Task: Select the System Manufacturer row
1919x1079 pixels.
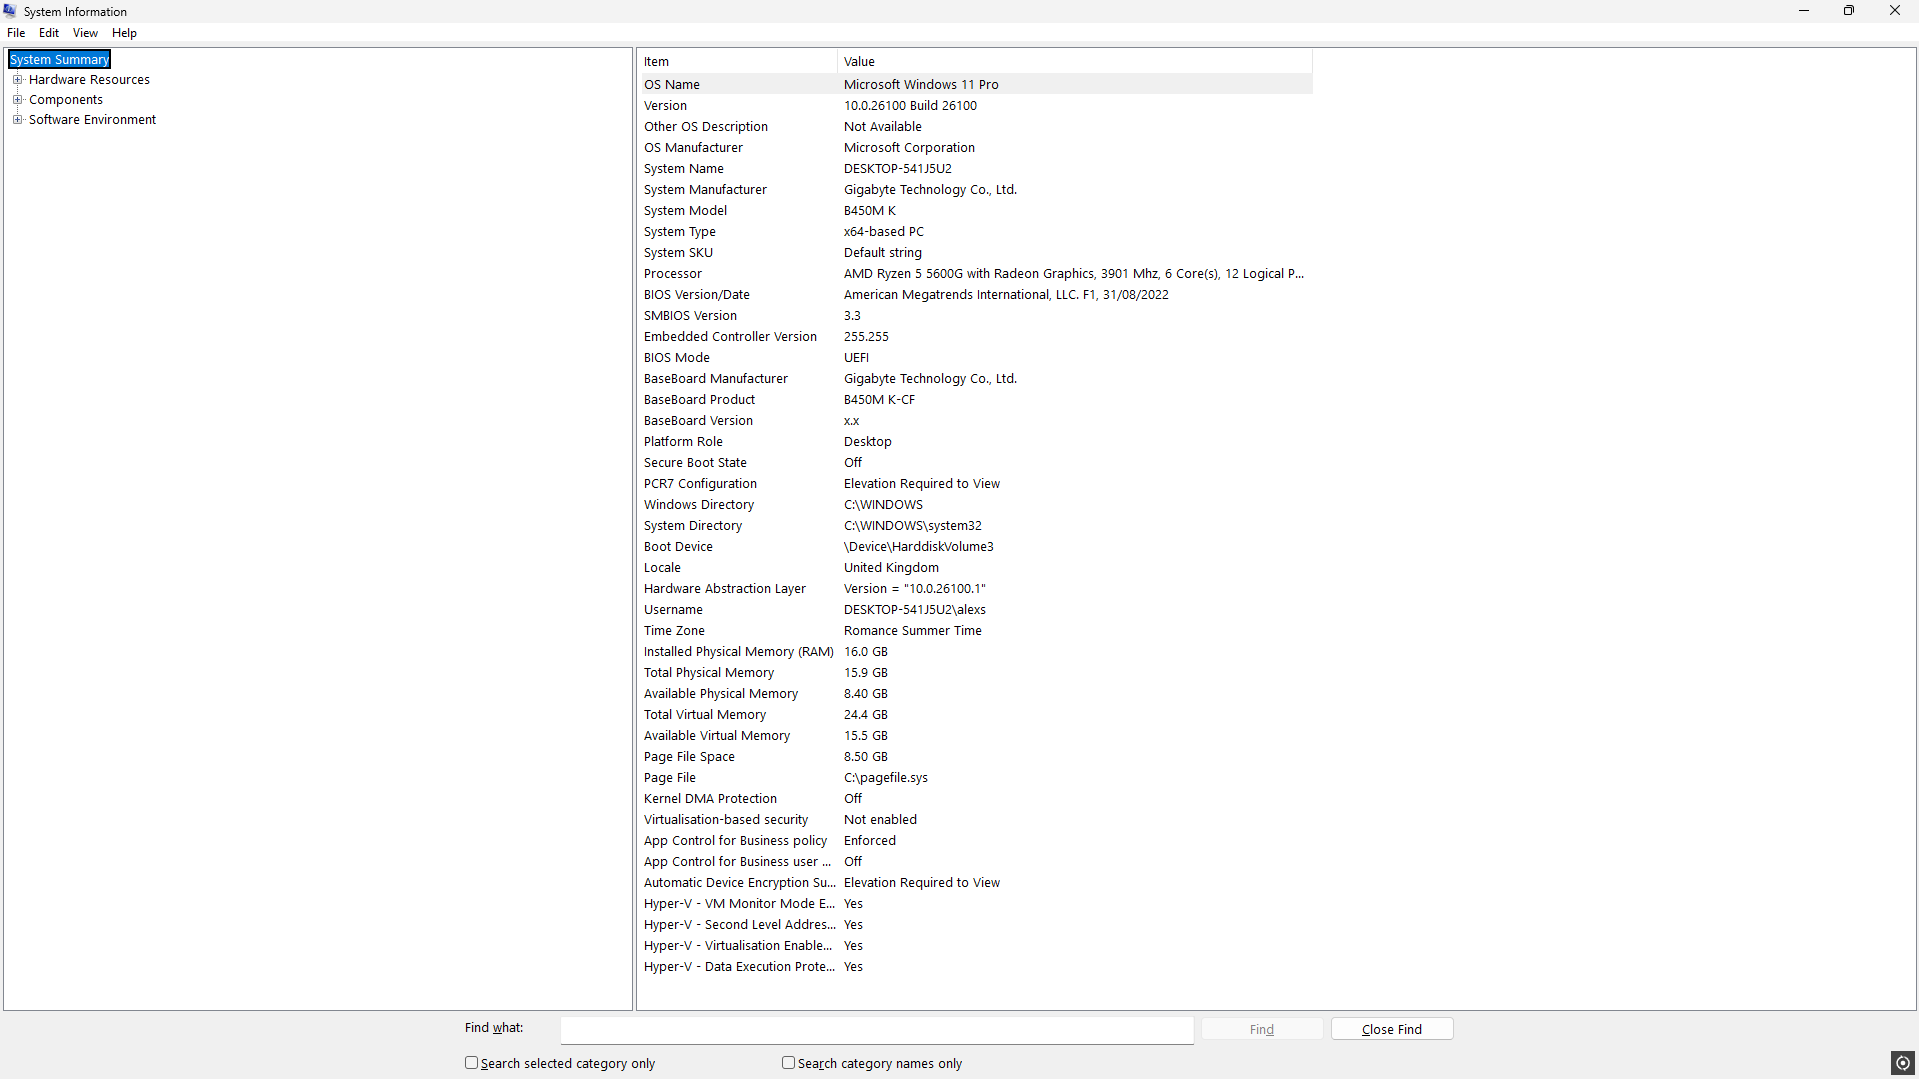Action: pyautogui.click(x=976, y=190)
